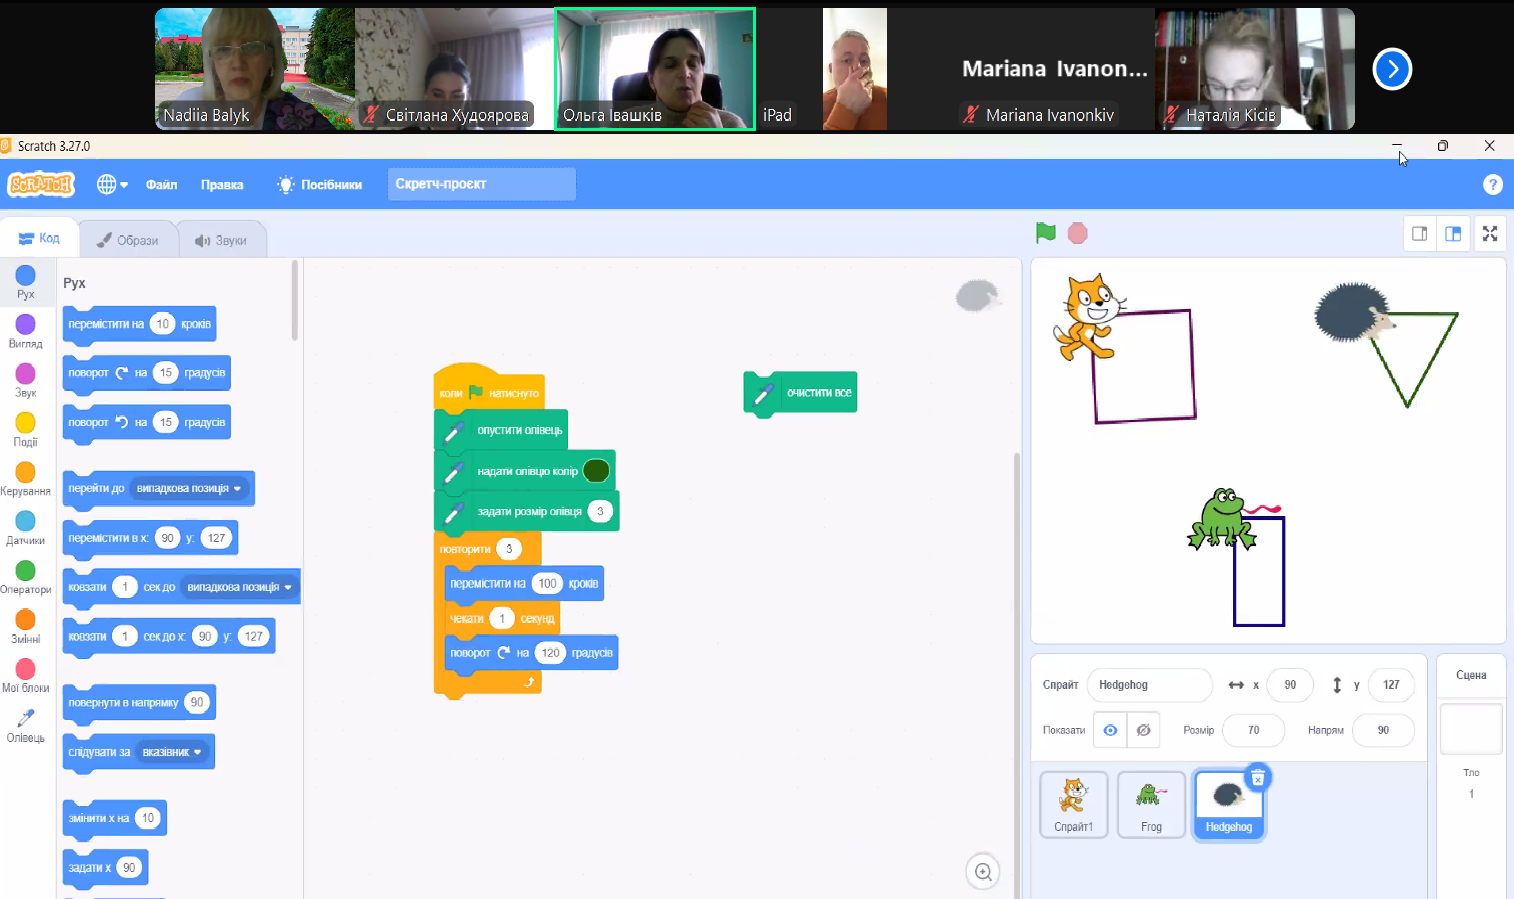Click the green flag to run project
Image resolution: width=1514 pixels, height=899 pixels.
click(1046, 233)
